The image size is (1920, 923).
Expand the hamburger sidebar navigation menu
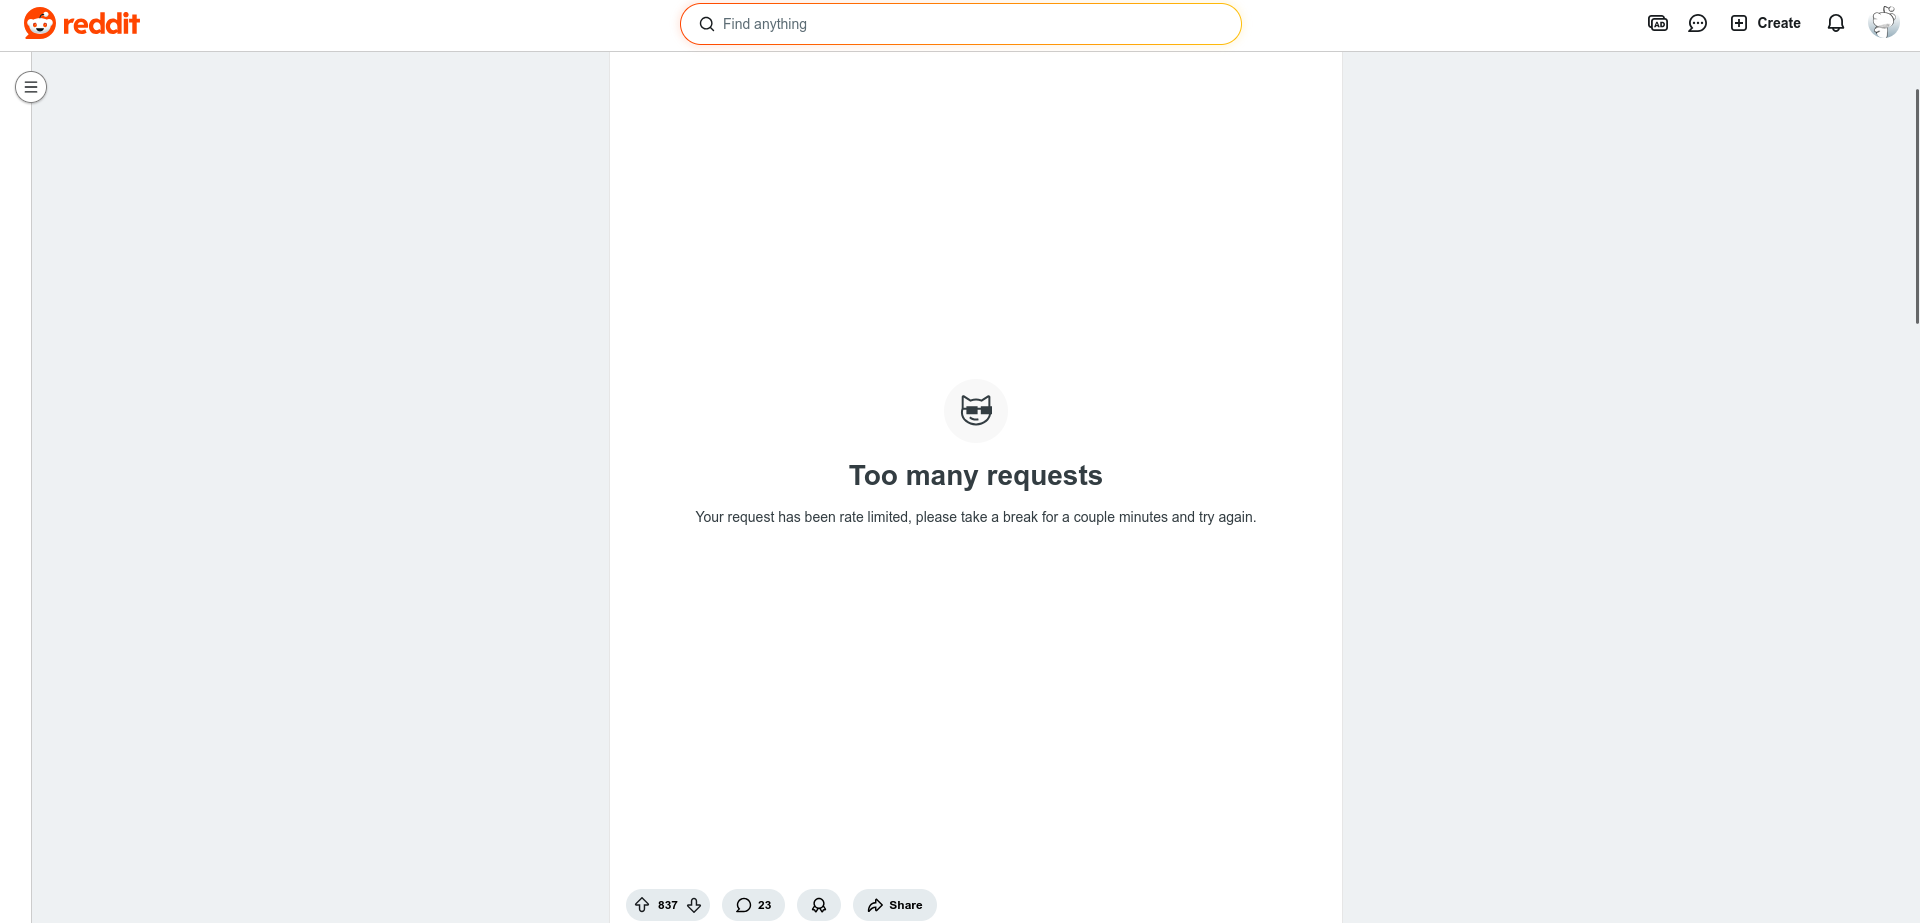[x=31, y=87]
